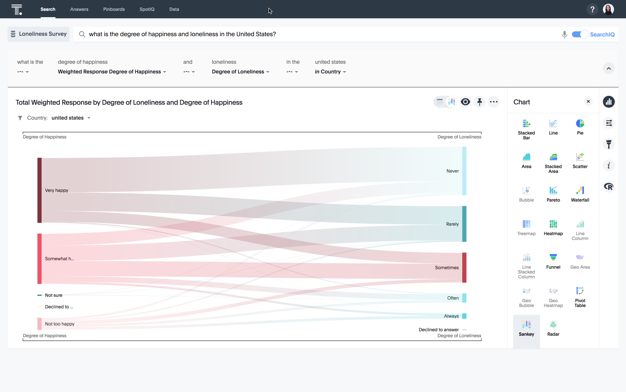The width and height of the screenshot is (626, 392).
Task: Click the Loneliness Survey data source button
Action: [x=38, y=34]
